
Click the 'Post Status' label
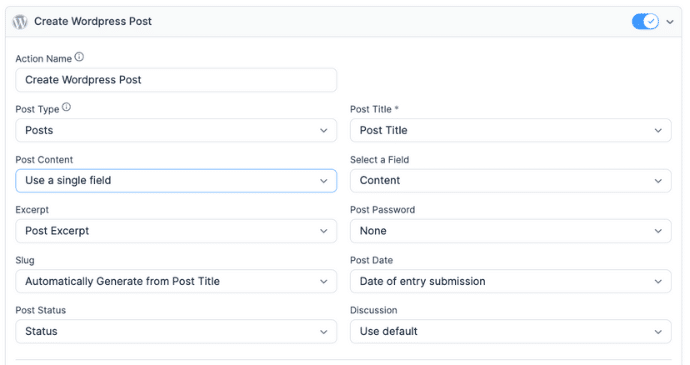point(40,310)
